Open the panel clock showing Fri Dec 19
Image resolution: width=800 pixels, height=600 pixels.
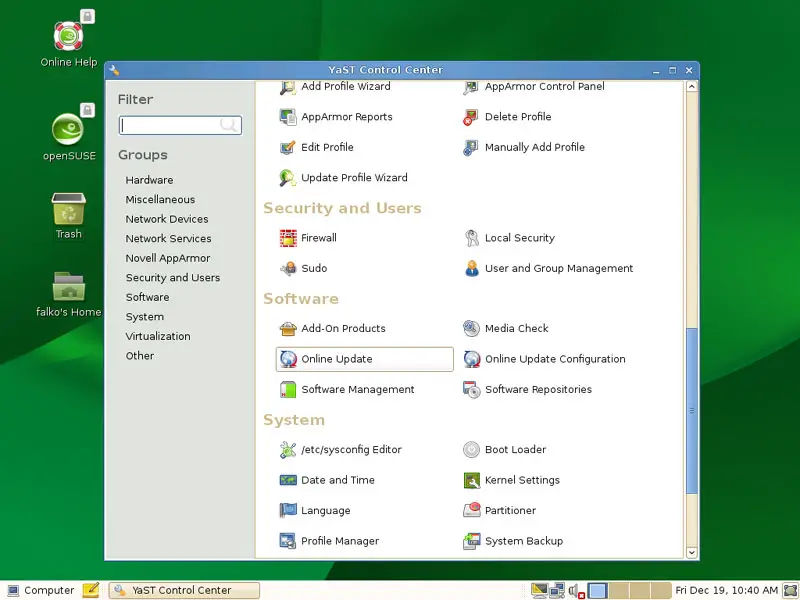pyautogui.click(x=727, y=591)
